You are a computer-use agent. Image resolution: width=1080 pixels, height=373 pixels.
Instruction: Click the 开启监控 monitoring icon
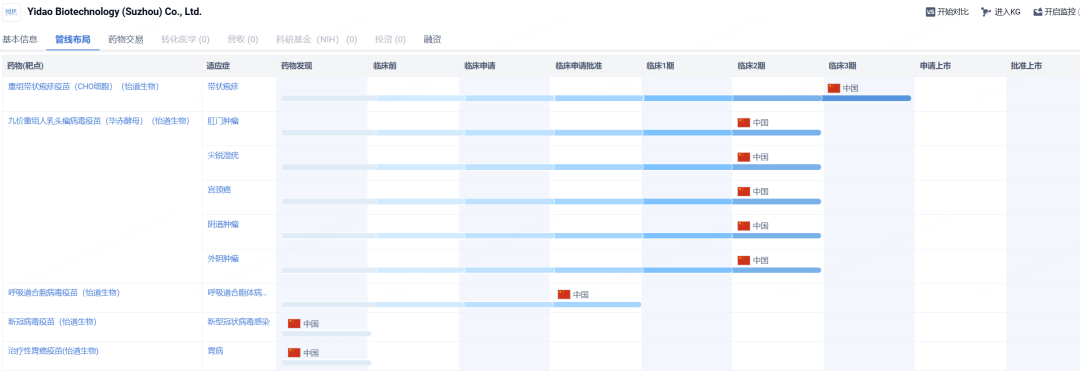click(1038, 12)
